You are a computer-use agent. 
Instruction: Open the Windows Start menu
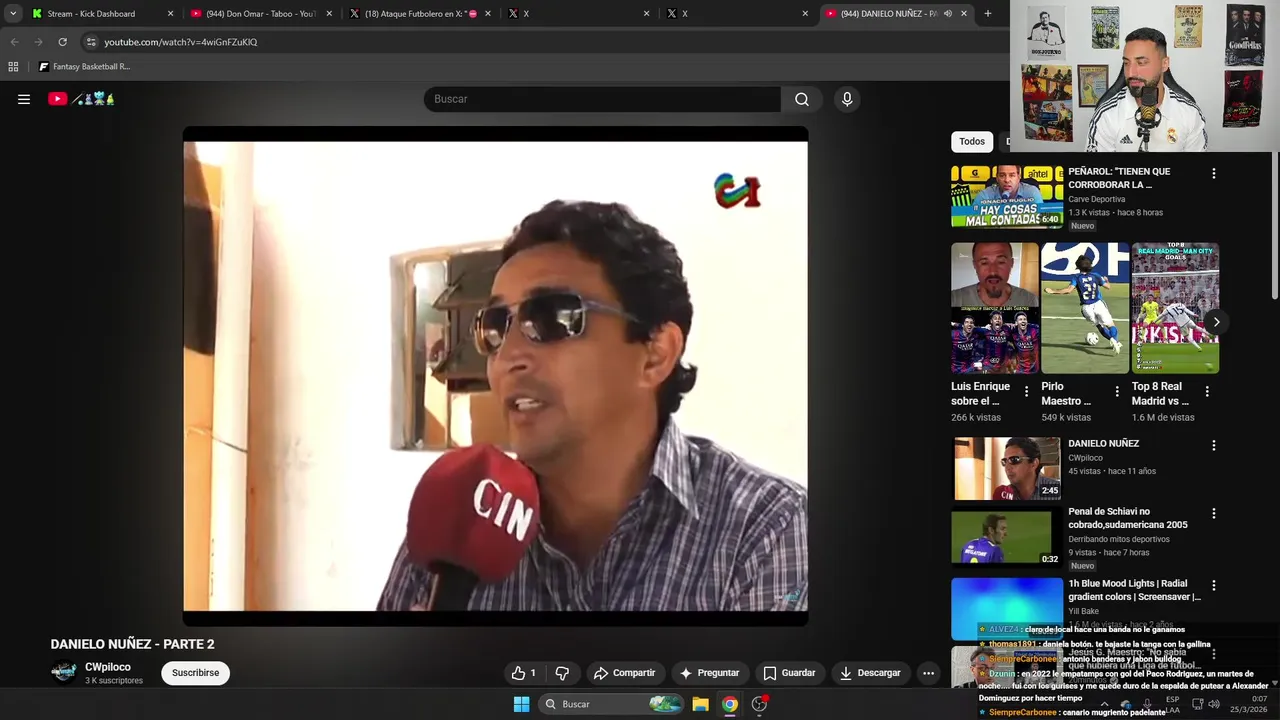[x=521, y=704]
